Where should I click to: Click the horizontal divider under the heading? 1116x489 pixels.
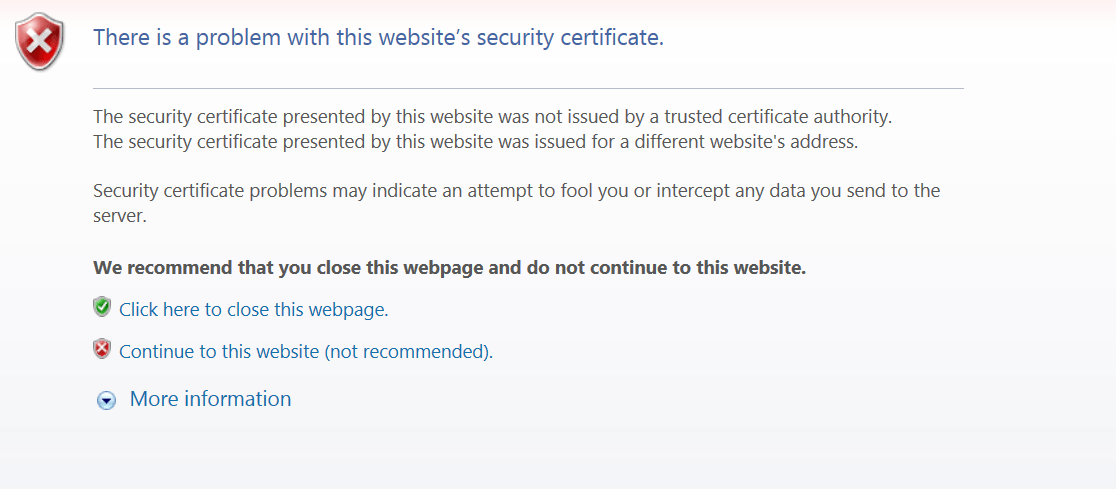(528, 88)
